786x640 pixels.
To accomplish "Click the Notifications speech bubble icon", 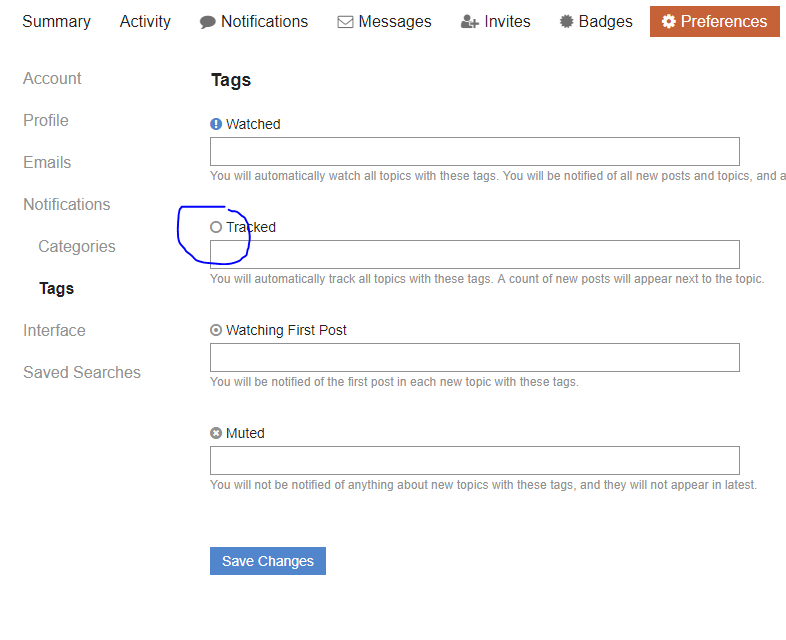I will point(208,22).
